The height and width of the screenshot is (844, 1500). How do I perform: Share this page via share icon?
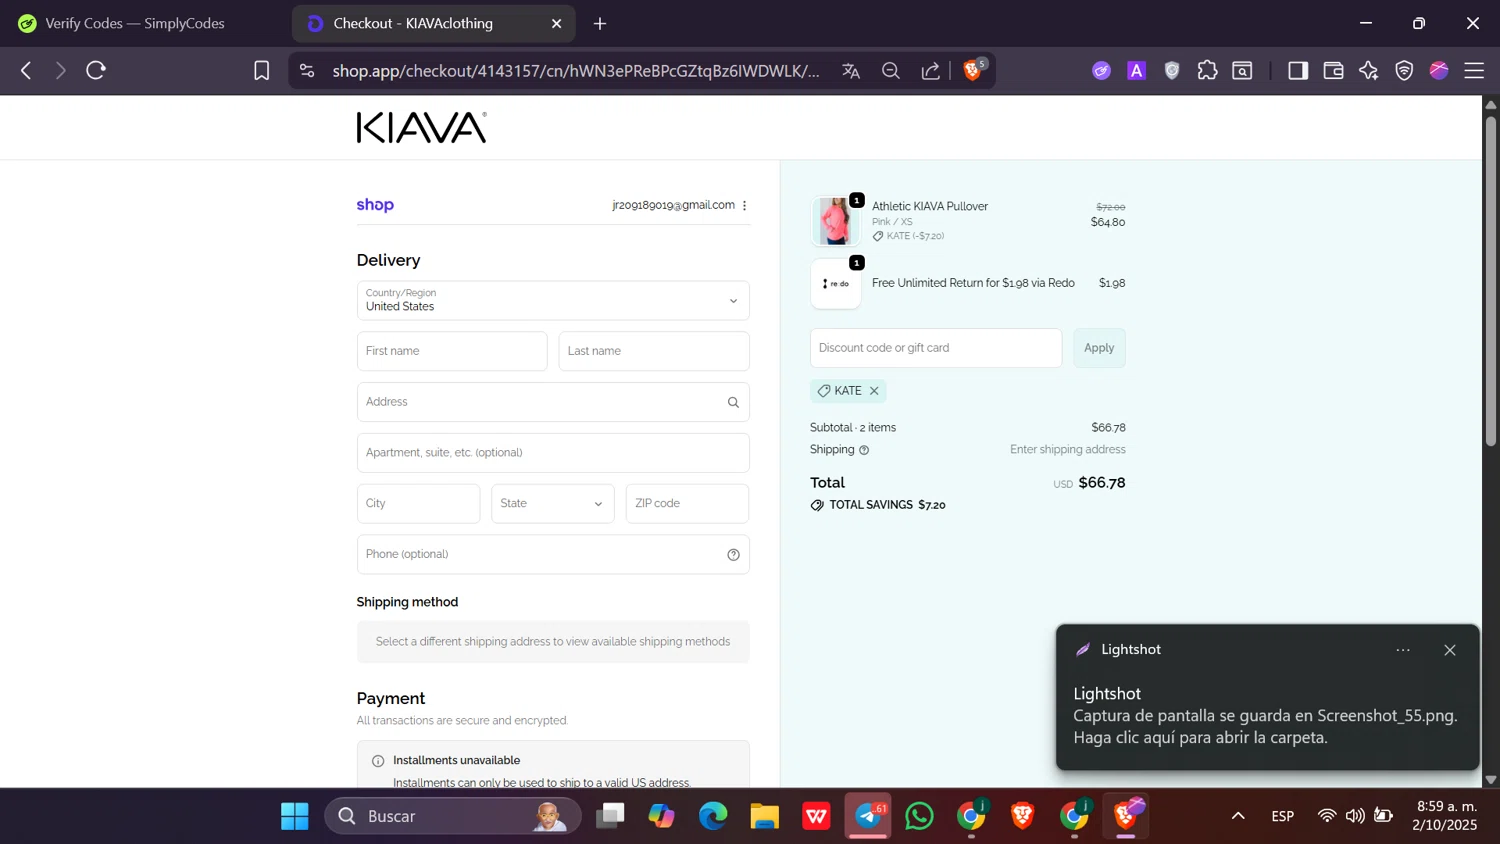pyautogui.click(x=931, y=71)
